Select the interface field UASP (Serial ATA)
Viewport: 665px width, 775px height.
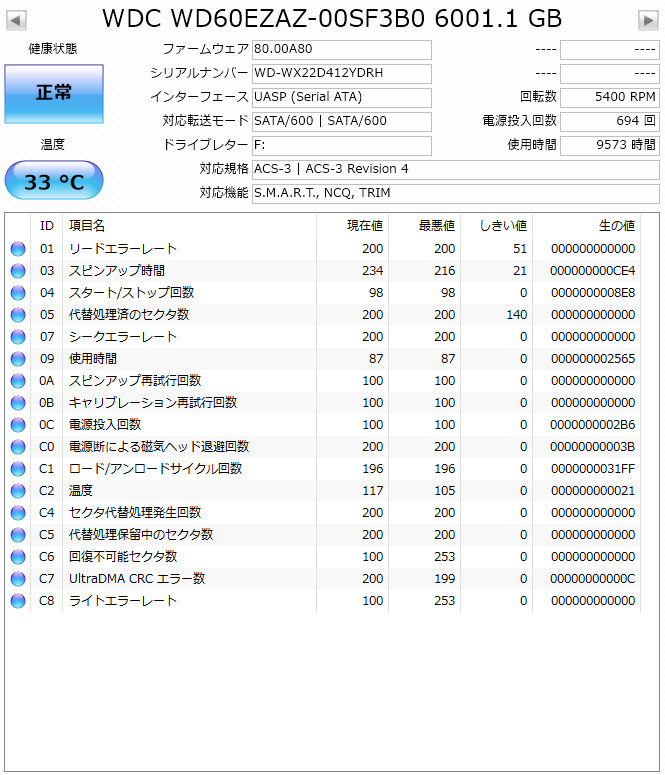coord(342,97)
